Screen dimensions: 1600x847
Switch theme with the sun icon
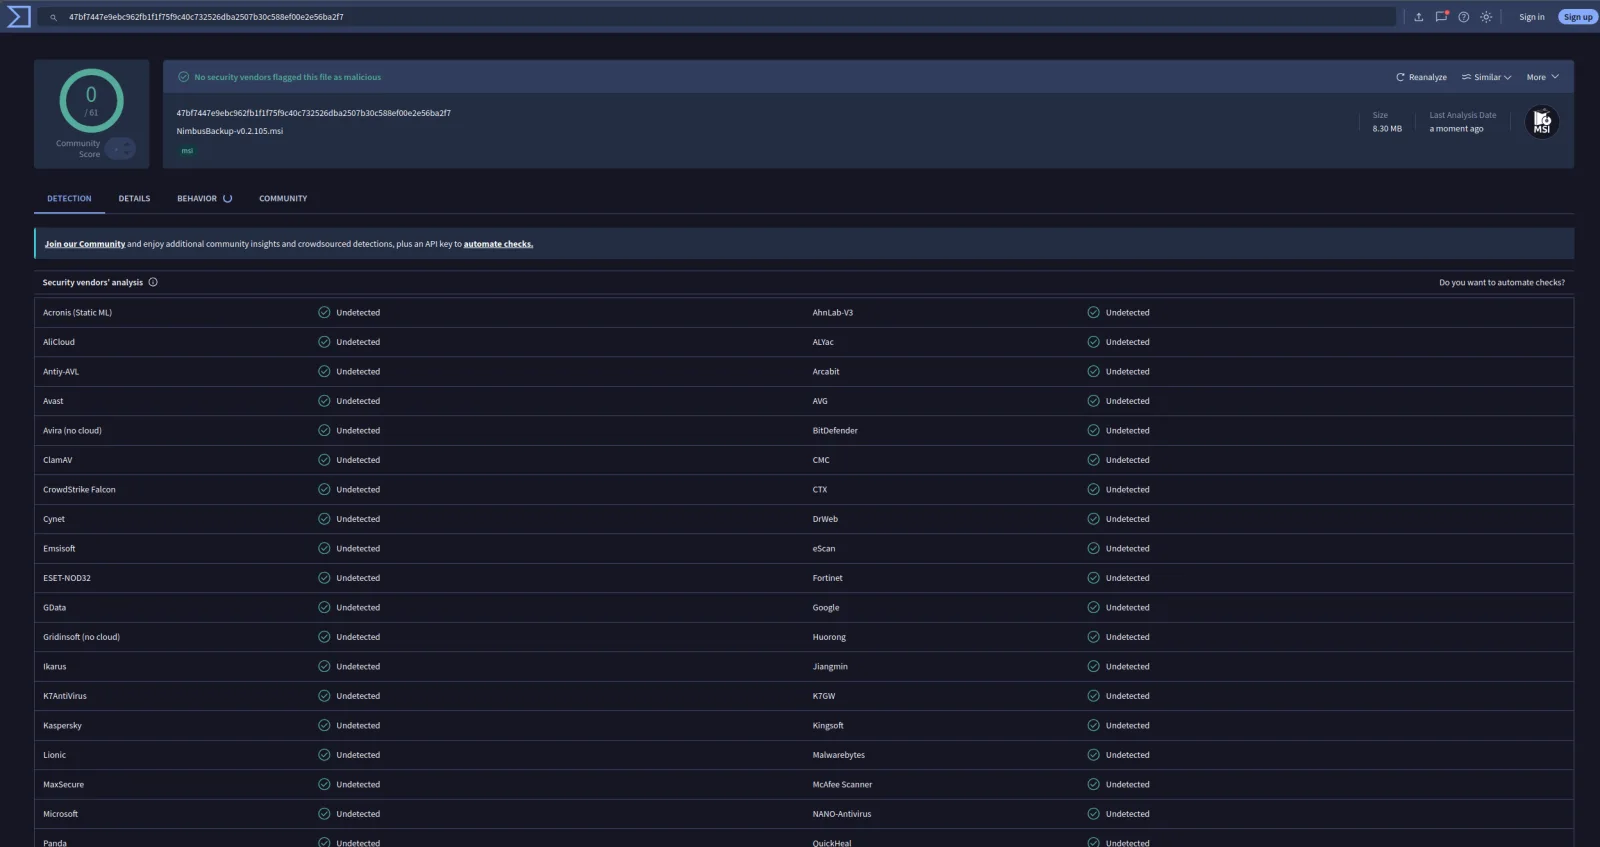coord(1486,17)
